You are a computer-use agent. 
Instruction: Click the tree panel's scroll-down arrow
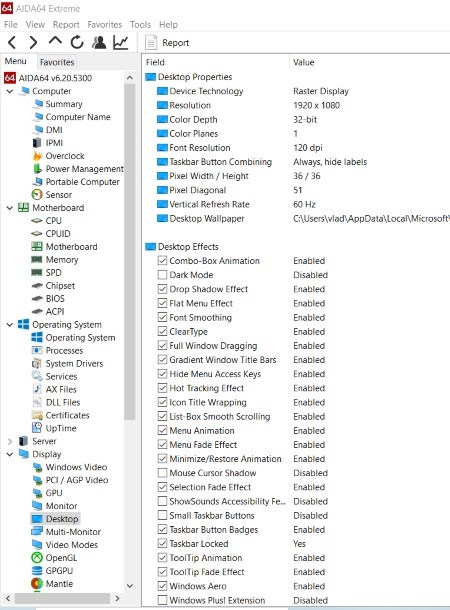(x=130, y=585)
